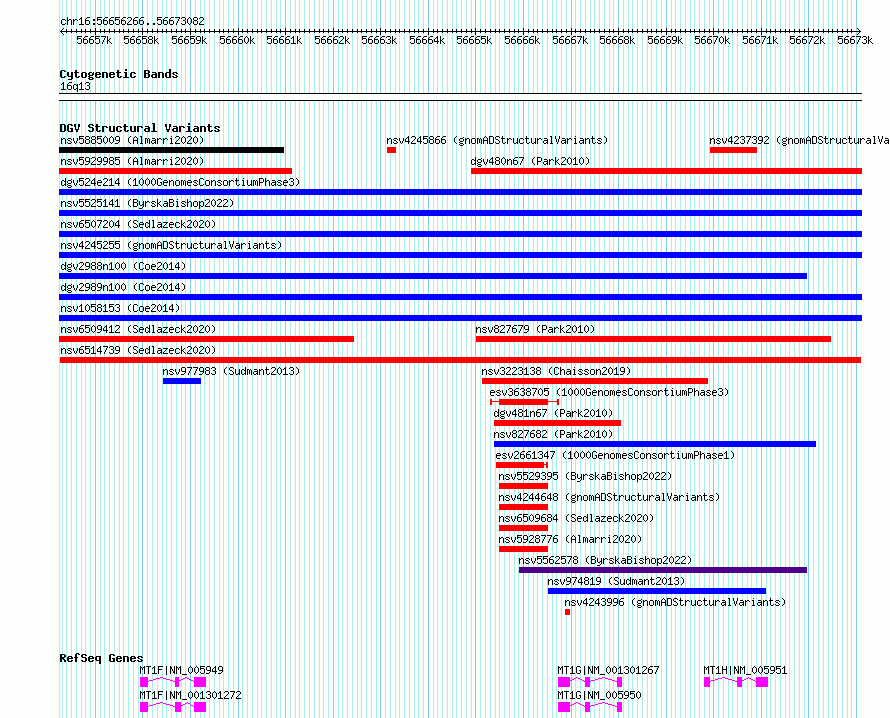Select the nsv5929985 (Almarri2020) red variant bar
This screenshot has width=890, height=718.
(x=175, y=171)
